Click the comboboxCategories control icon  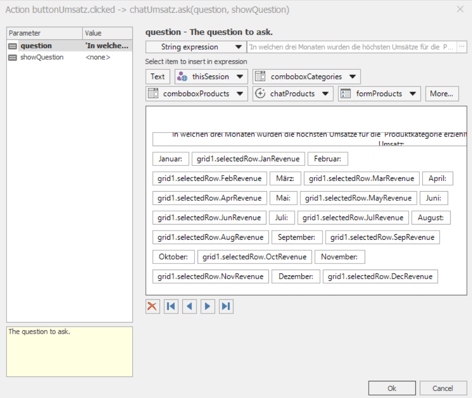tap(260, 77)
